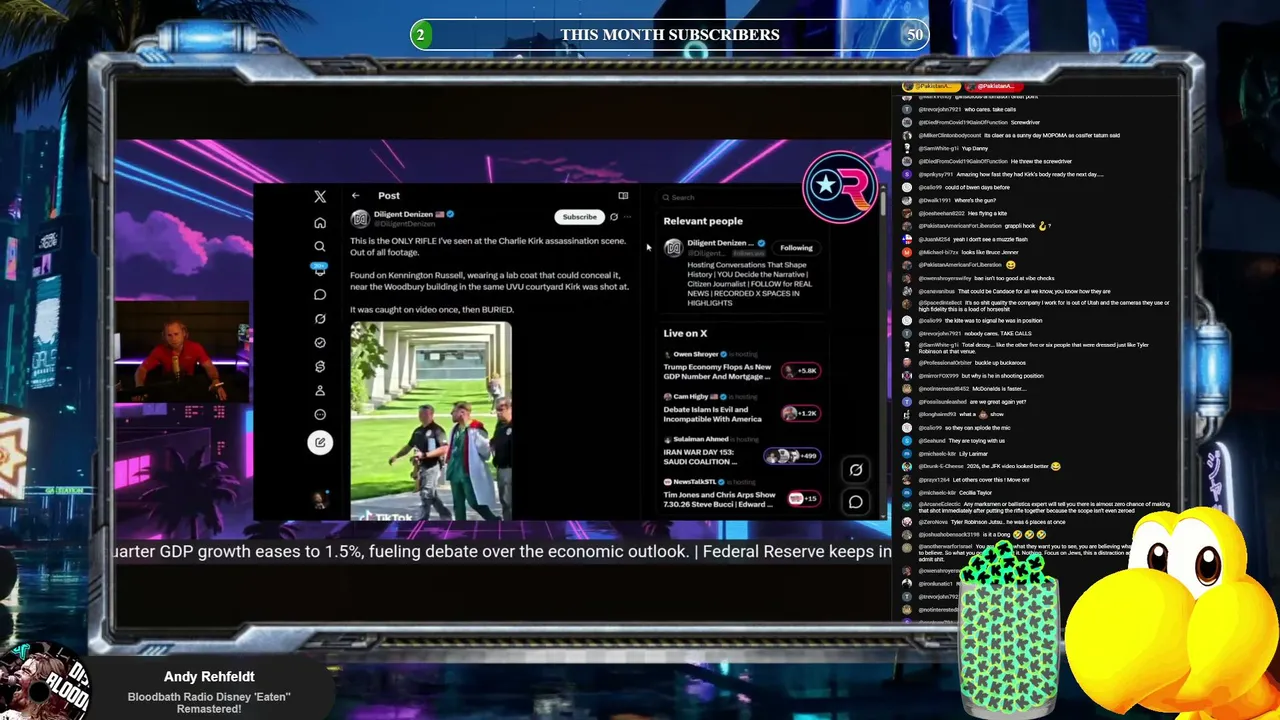The image size is (1280, 720).
Task: Click the red @PakistanA chat chip
Action: (993, 87)
